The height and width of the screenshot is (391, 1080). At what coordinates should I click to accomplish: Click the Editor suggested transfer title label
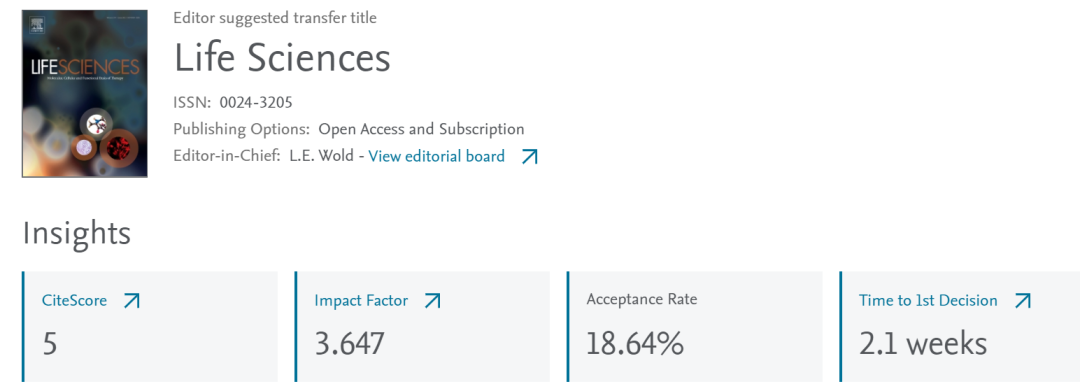tap(275, 18)
